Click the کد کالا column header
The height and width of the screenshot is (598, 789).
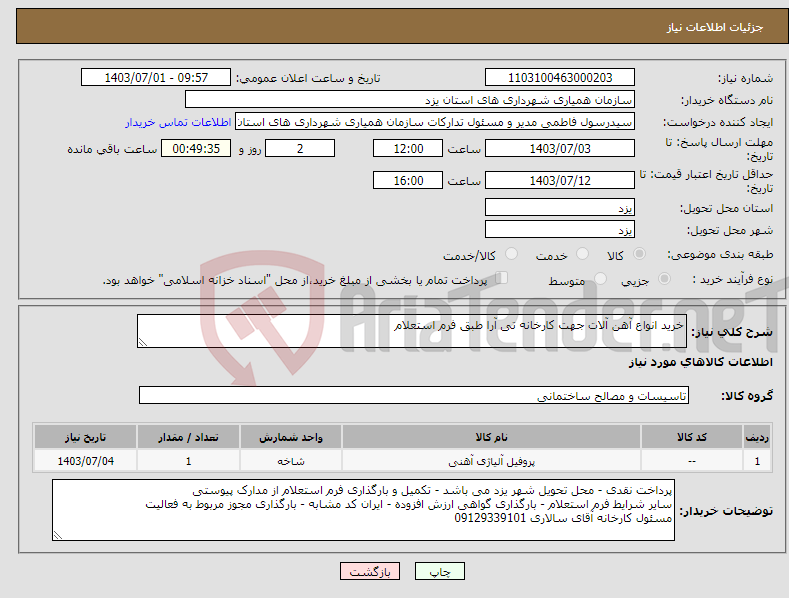click(692, 437)
